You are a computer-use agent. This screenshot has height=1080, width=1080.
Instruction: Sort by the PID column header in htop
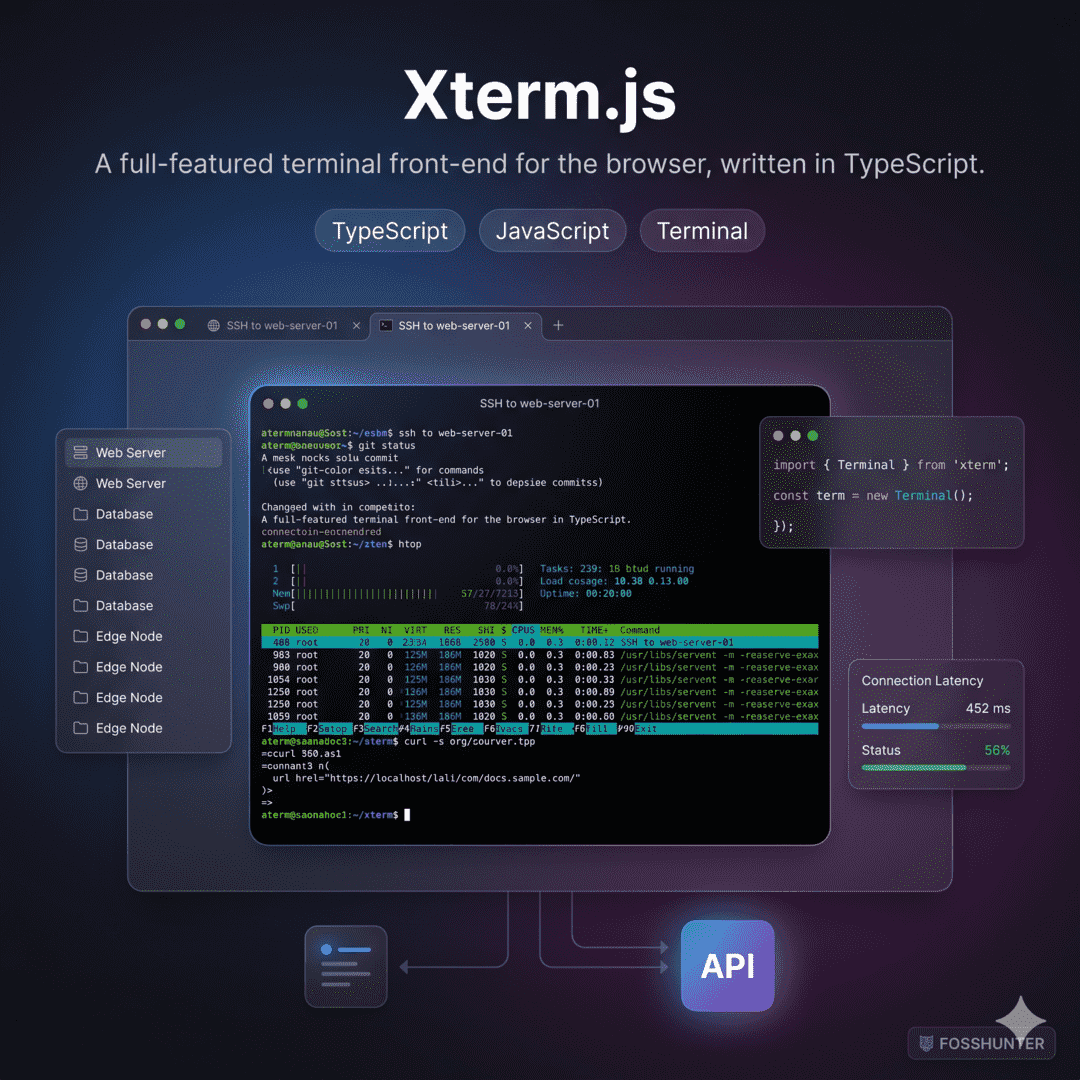click(x=280, y=630)
